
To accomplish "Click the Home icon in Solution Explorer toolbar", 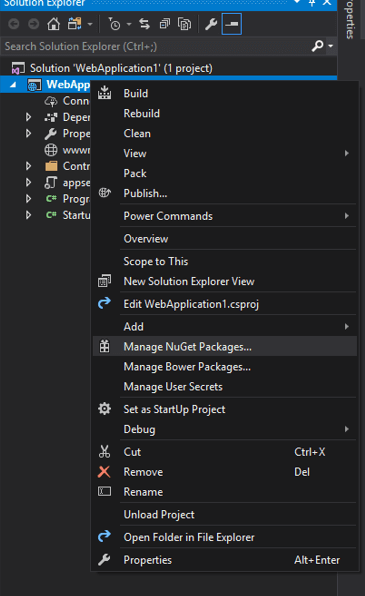I will 53,24.
